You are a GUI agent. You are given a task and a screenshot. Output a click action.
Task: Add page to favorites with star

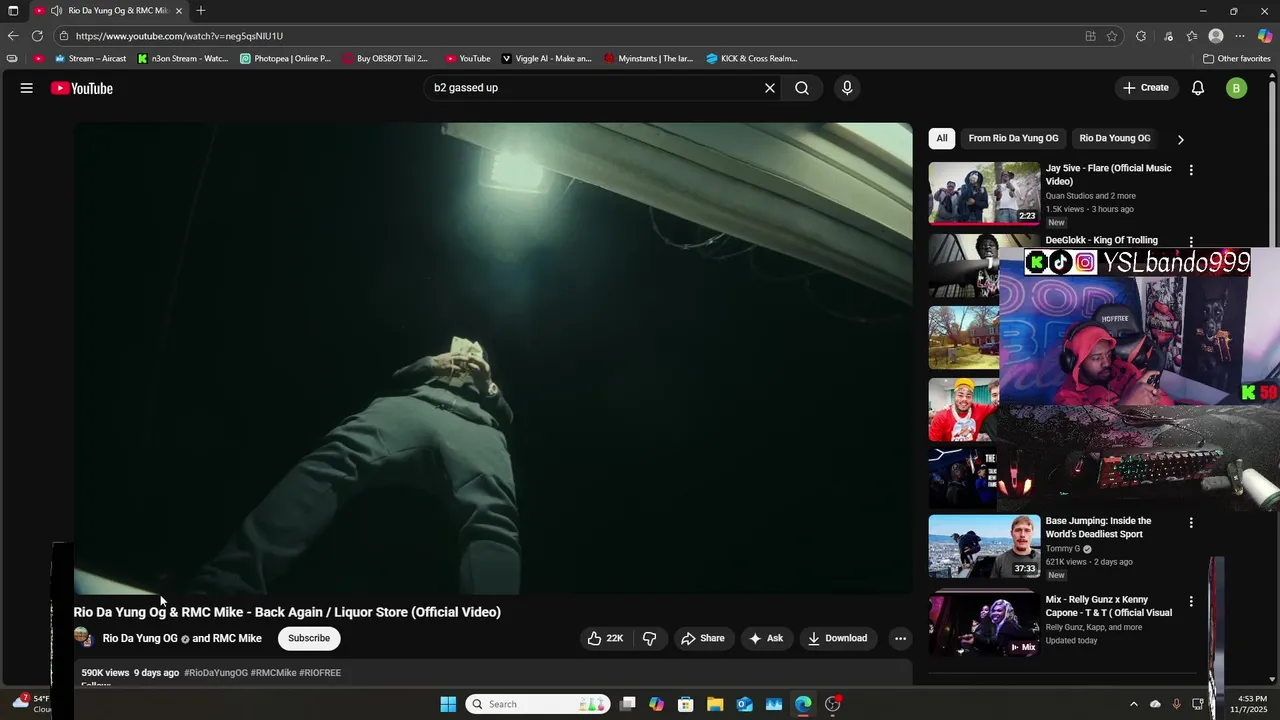point(1112,36)
